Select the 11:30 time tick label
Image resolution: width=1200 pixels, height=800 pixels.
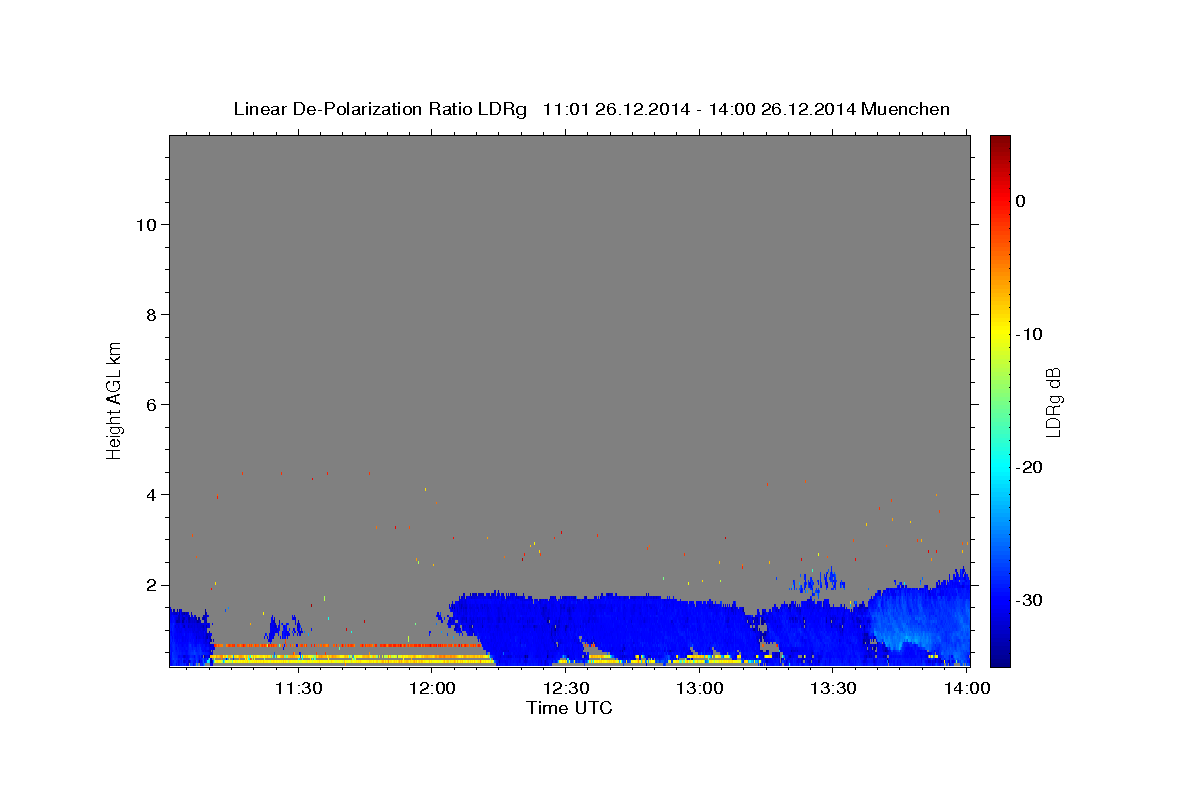pyautogui.click(x=298, y=688)
